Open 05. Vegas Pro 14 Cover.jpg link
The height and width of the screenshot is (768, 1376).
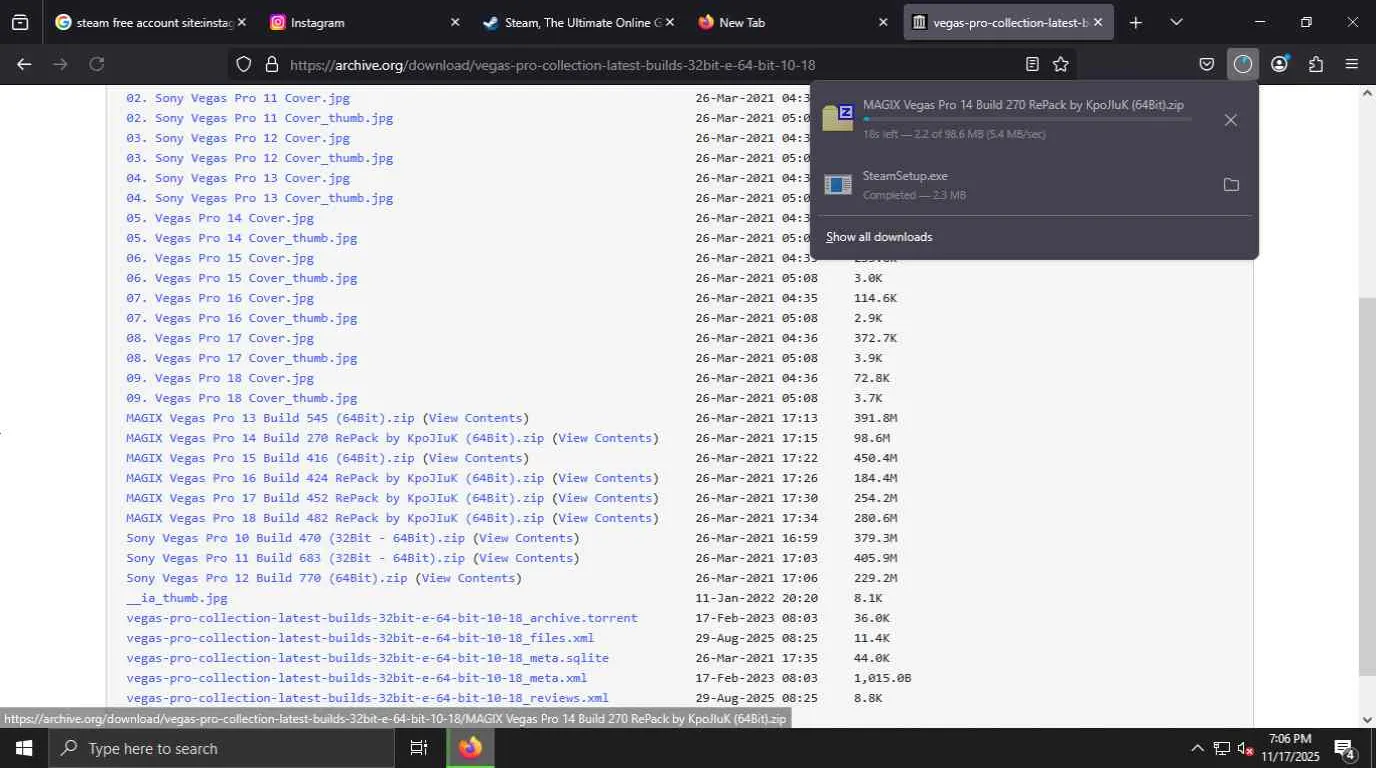[x=220, y=218]
